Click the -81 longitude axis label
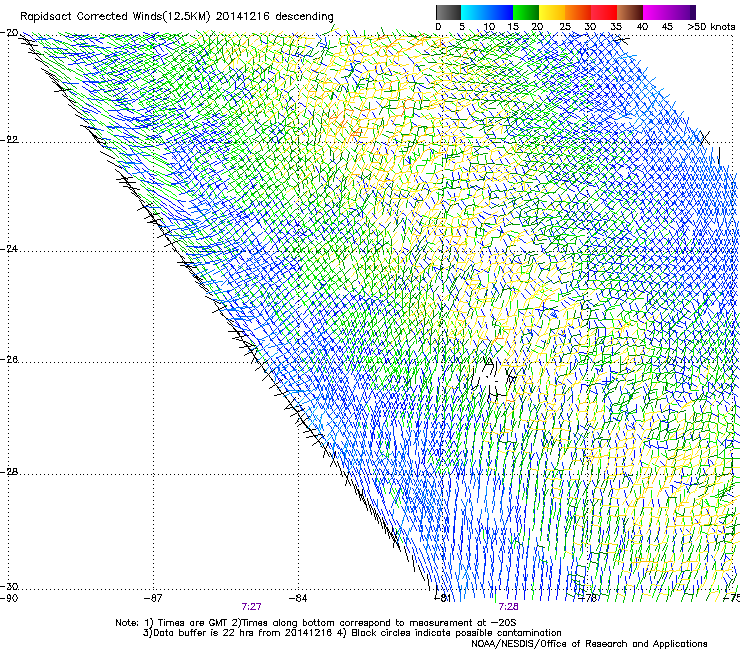The height and width of the screenshot is (650, 740). click(442, 598)
